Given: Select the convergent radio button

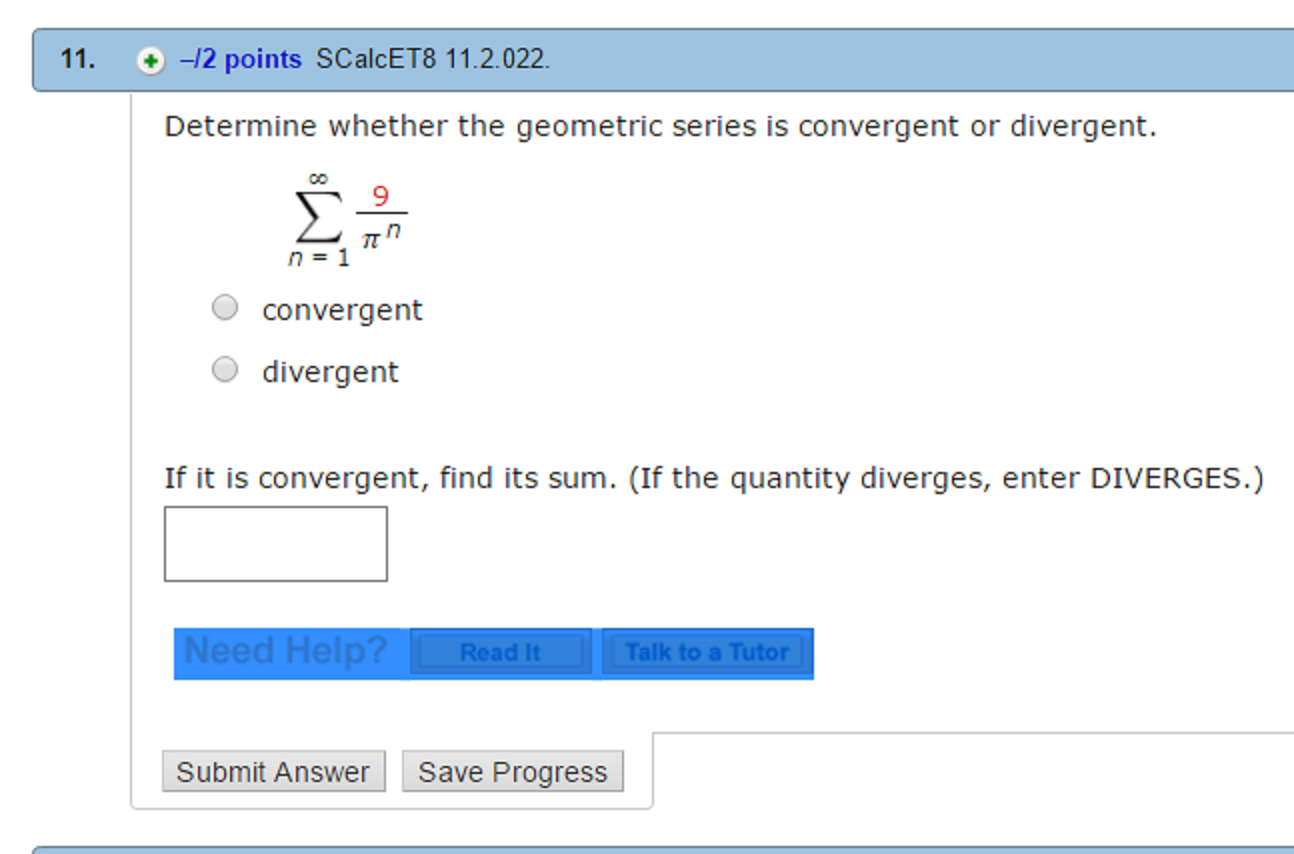Looking at the screenshot, I should [x=224, y=307].
